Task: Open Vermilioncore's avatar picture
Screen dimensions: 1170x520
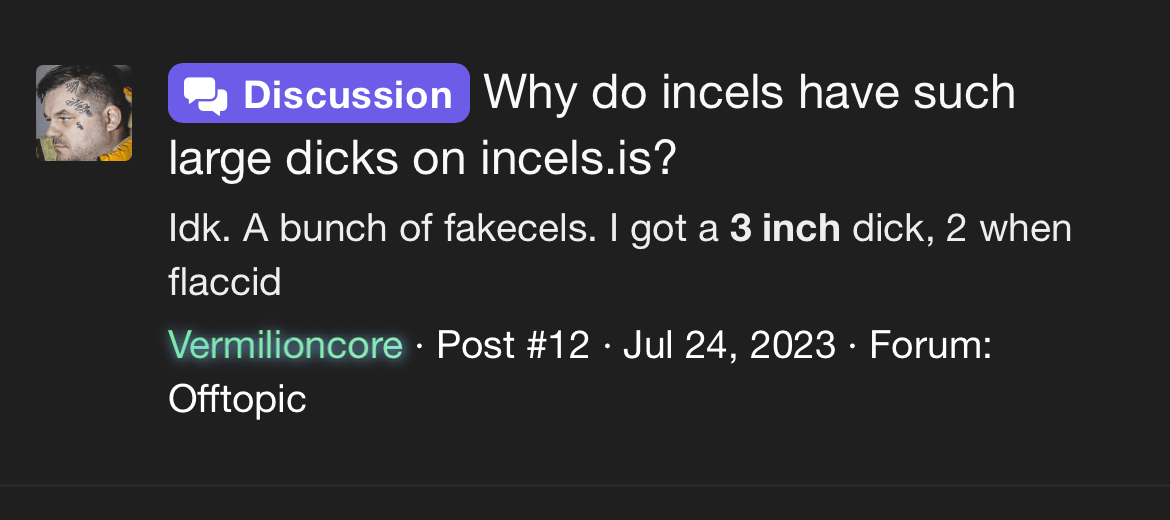Action: coord(84,113)
